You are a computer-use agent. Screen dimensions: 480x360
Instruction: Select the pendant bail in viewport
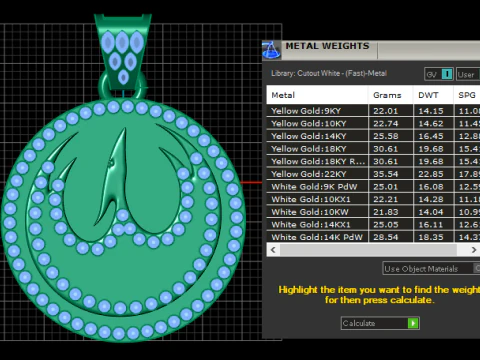click(123, 53)
